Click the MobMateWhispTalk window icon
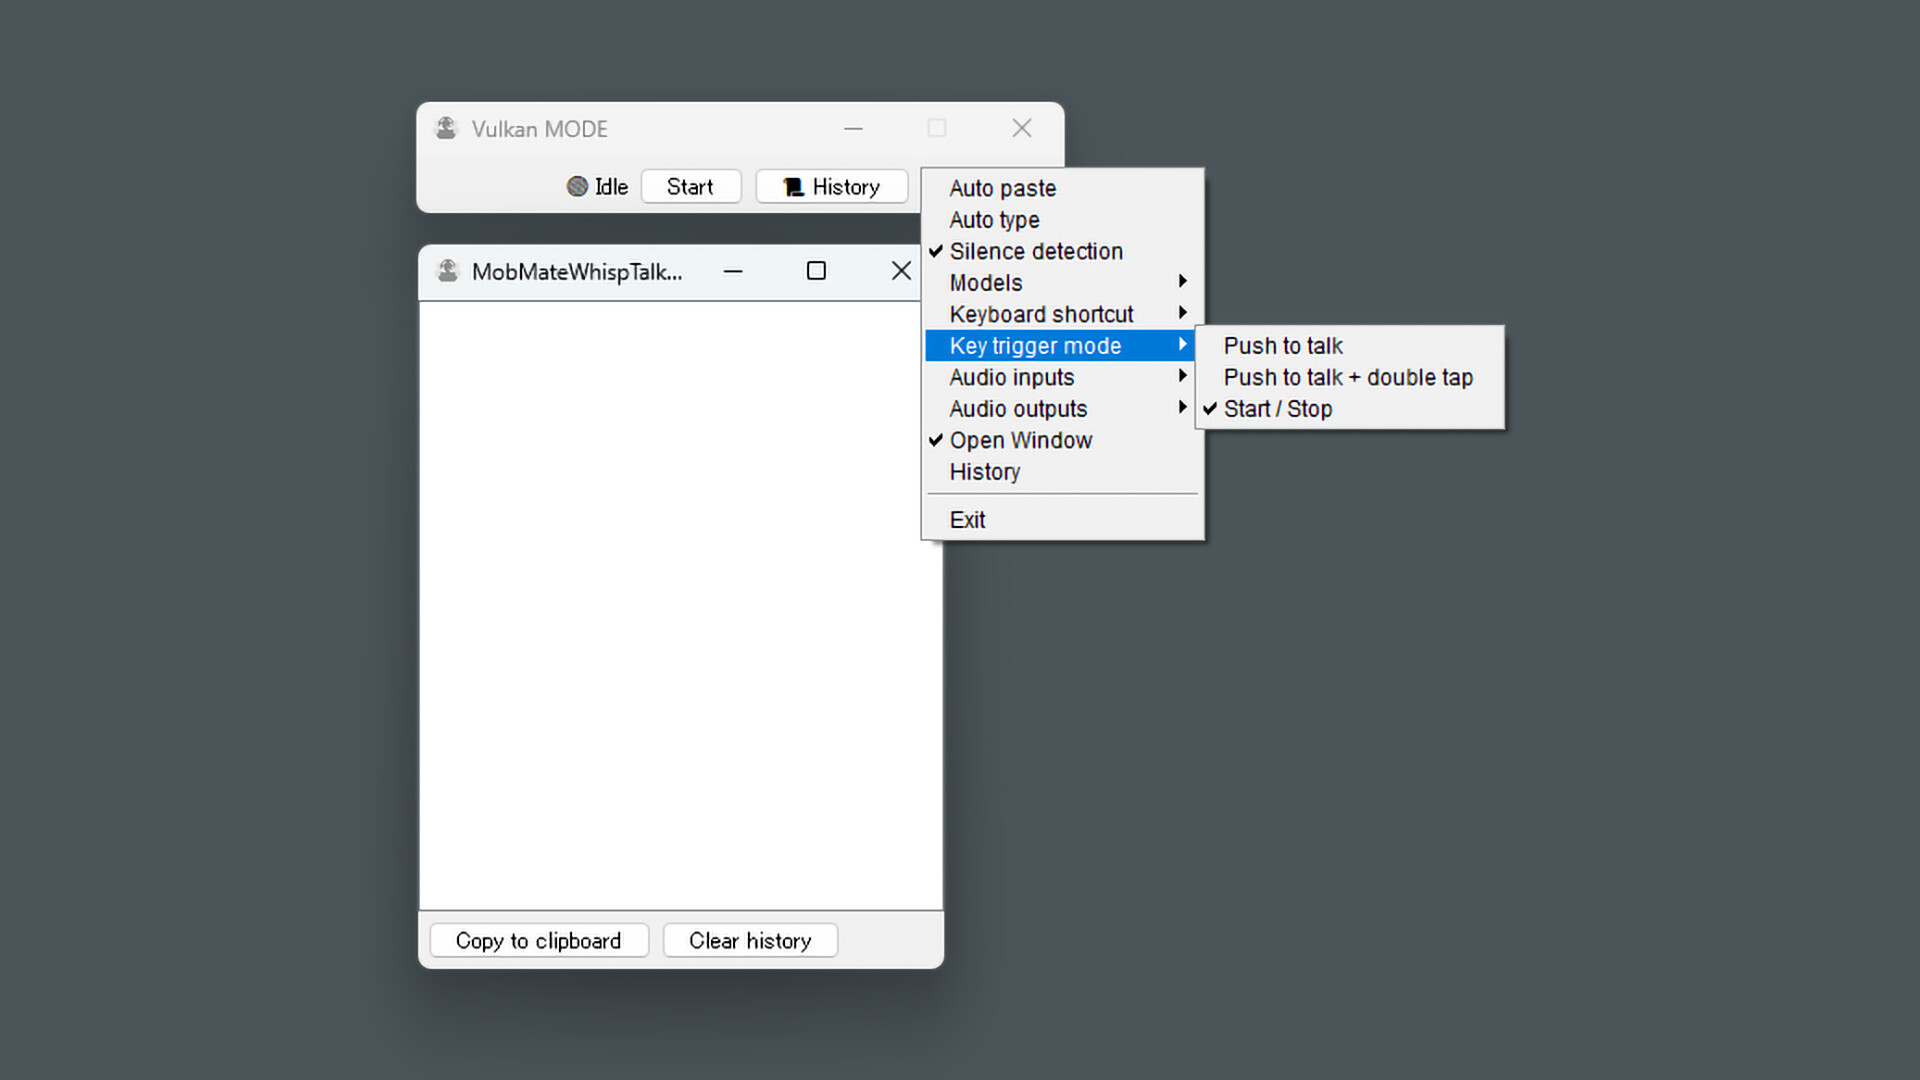The height and width of the screenshot is (1080, 1920). [447, 271]
